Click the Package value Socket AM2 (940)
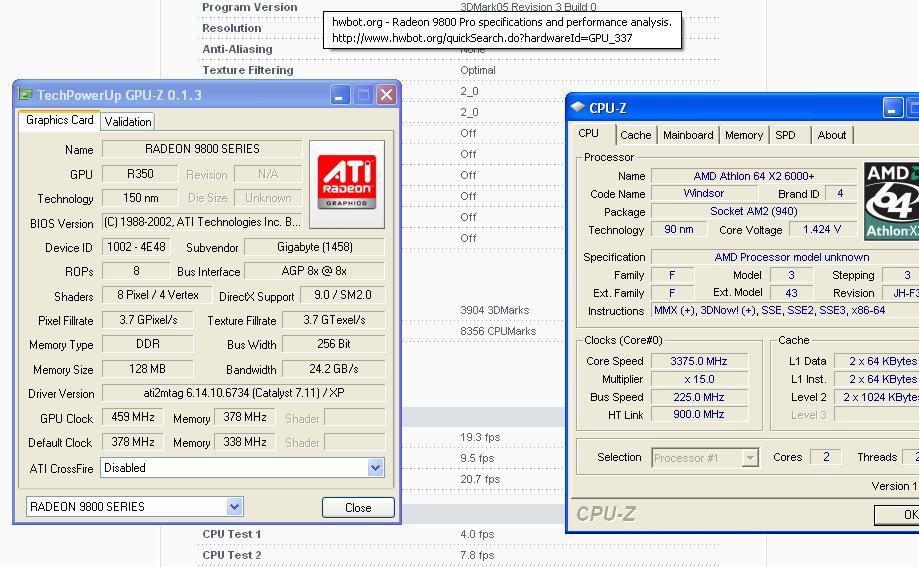The height and width of the screenshot is (567, 919). 754,211
